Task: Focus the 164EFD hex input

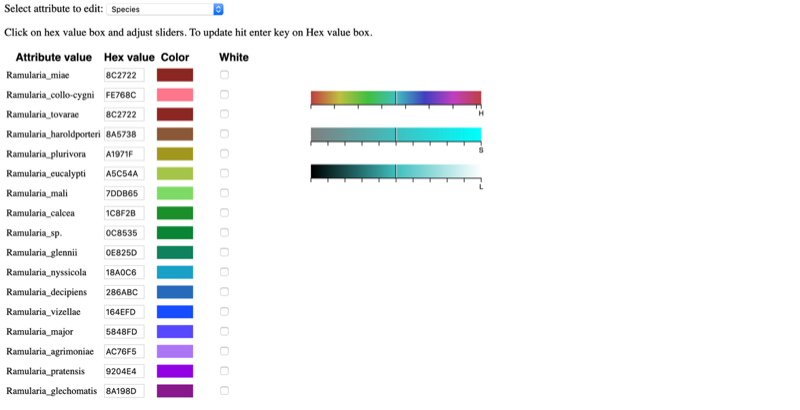Action: pos(124,312)
